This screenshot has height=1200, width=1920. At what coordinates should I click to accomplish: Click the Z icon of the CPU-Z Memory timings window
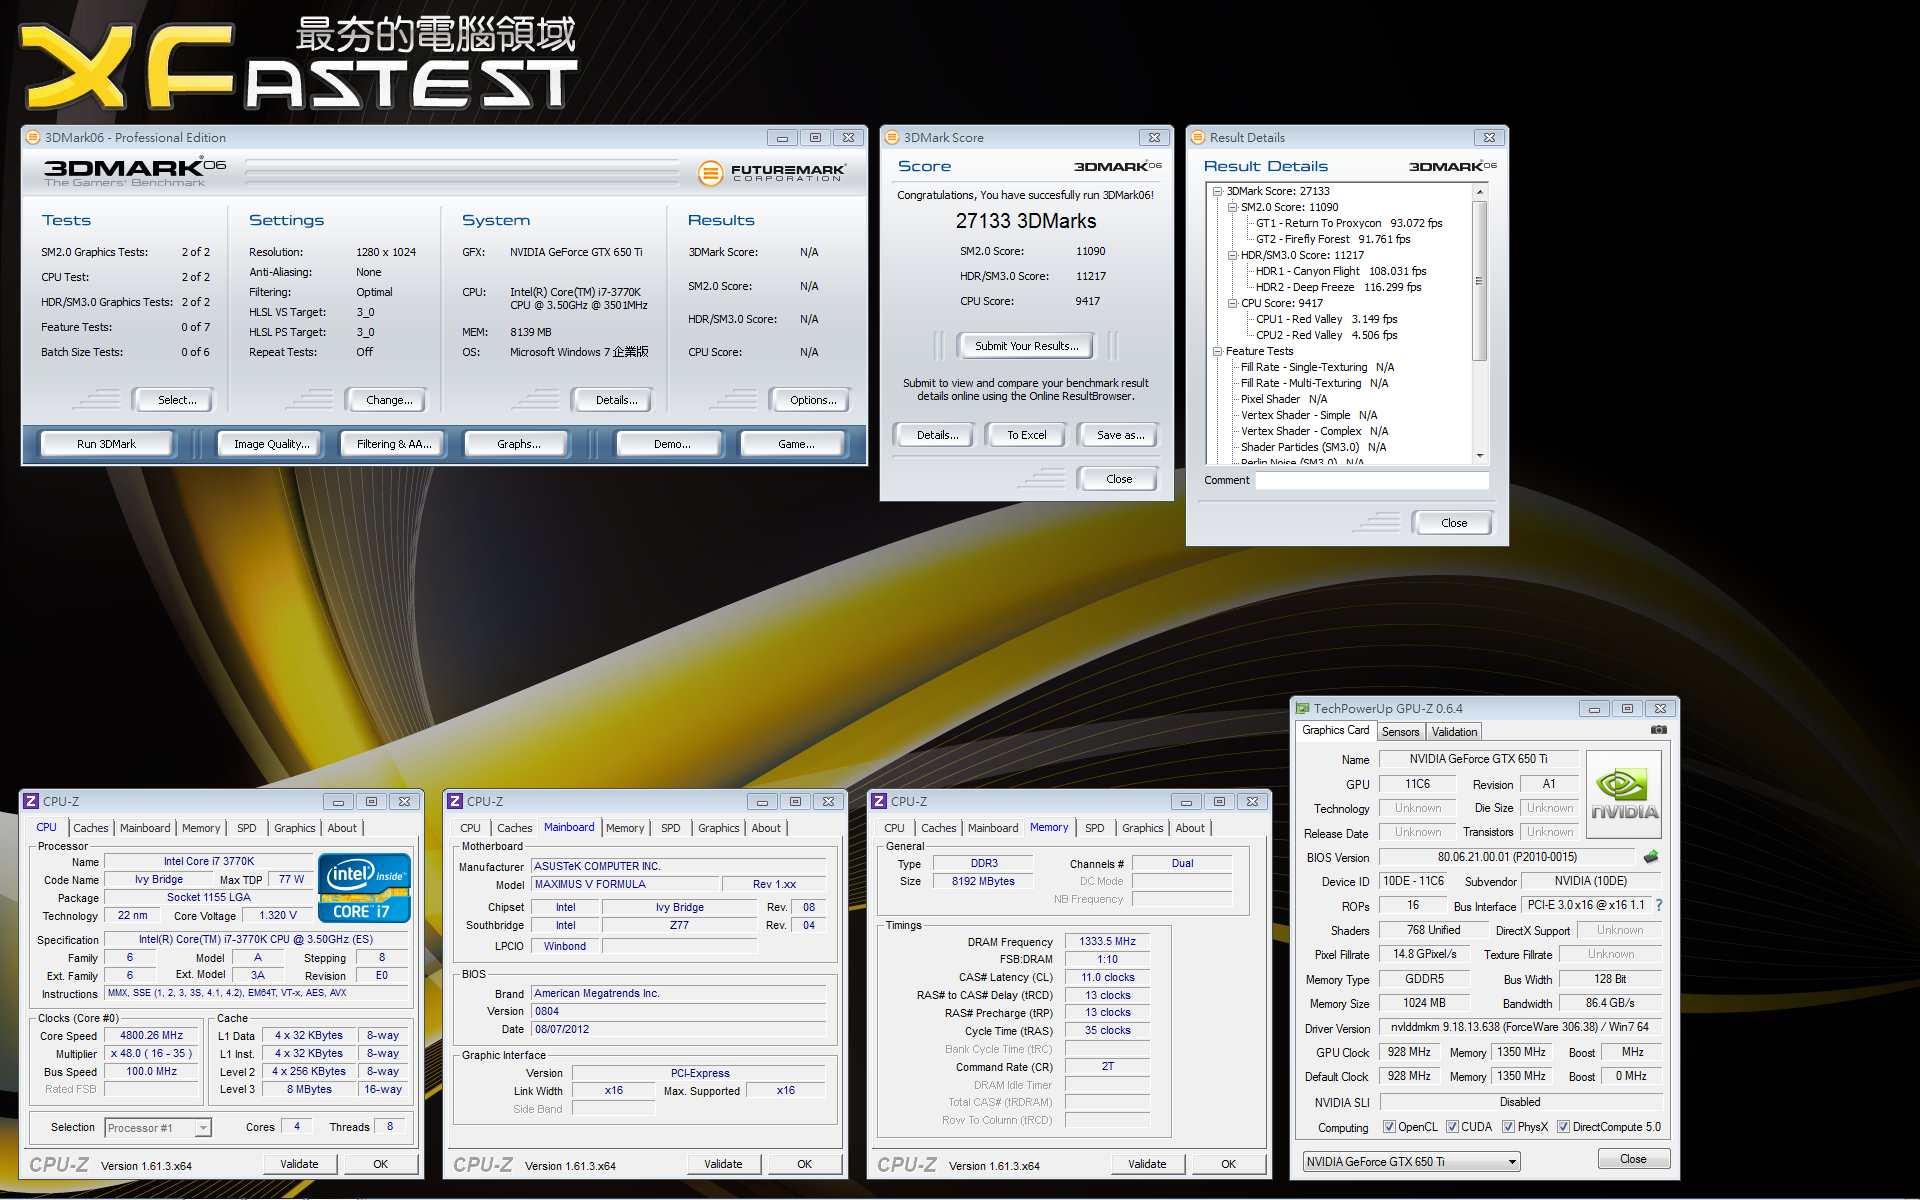pos(879,801)
